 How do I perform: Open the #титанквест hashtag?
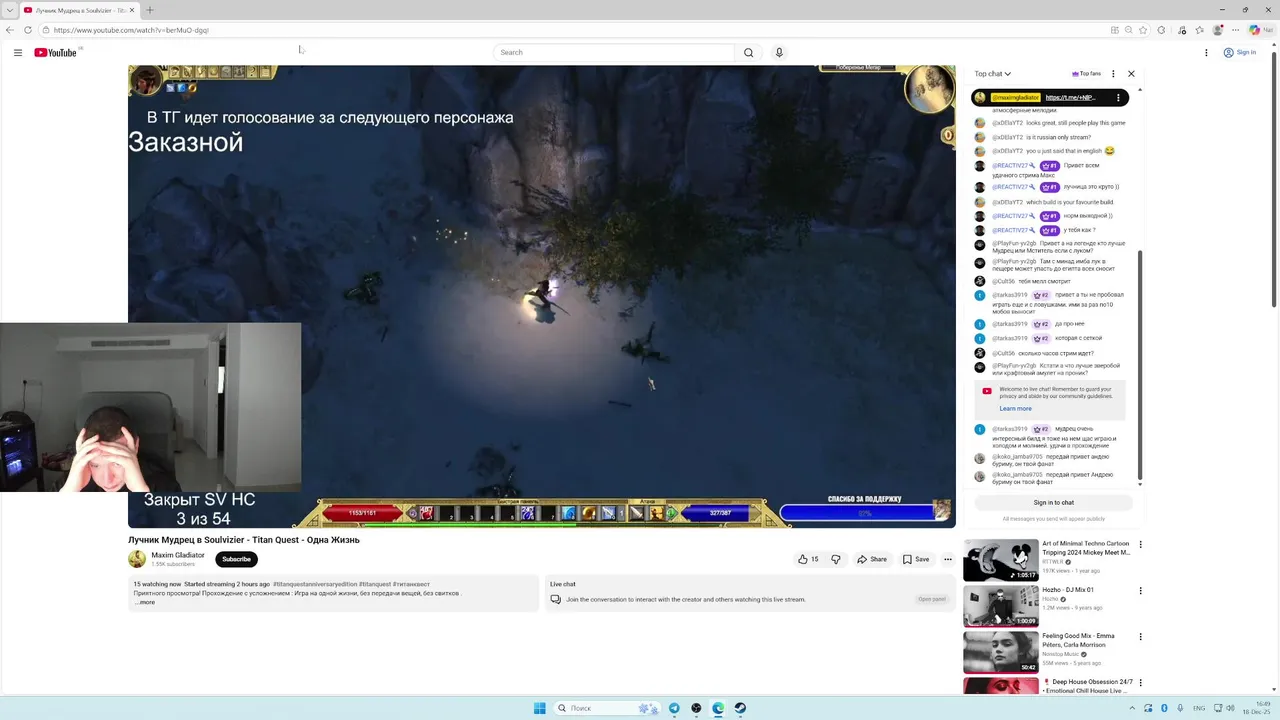pyautogui.click(x=411, y=584)
